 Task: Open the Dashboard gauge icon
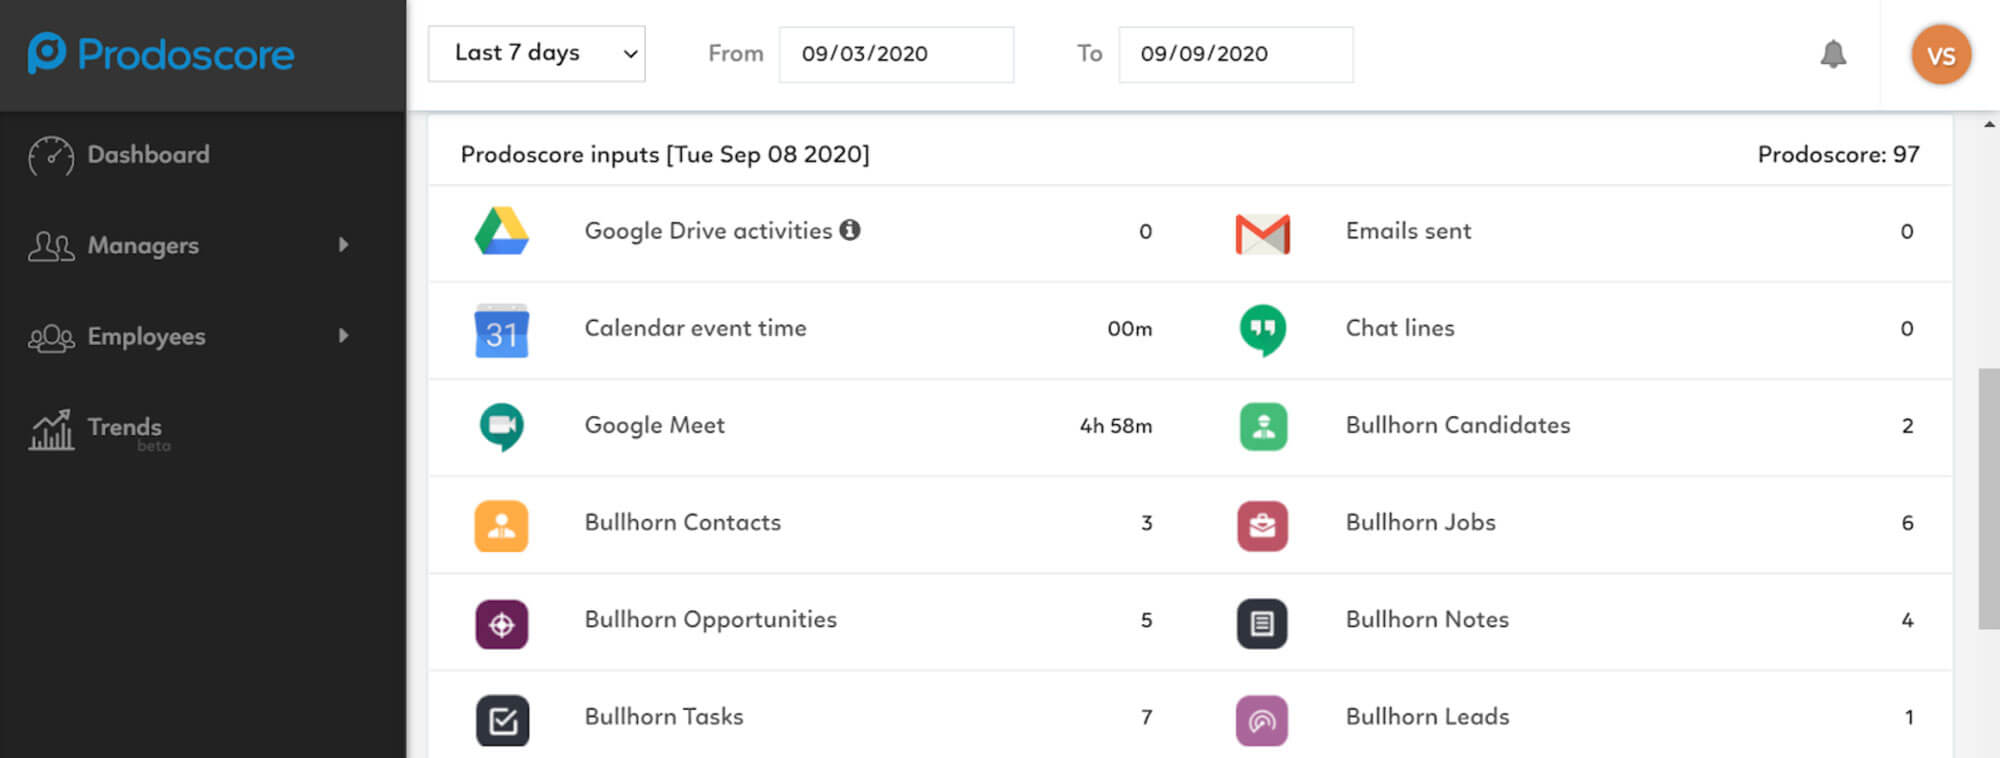(50, 156)
